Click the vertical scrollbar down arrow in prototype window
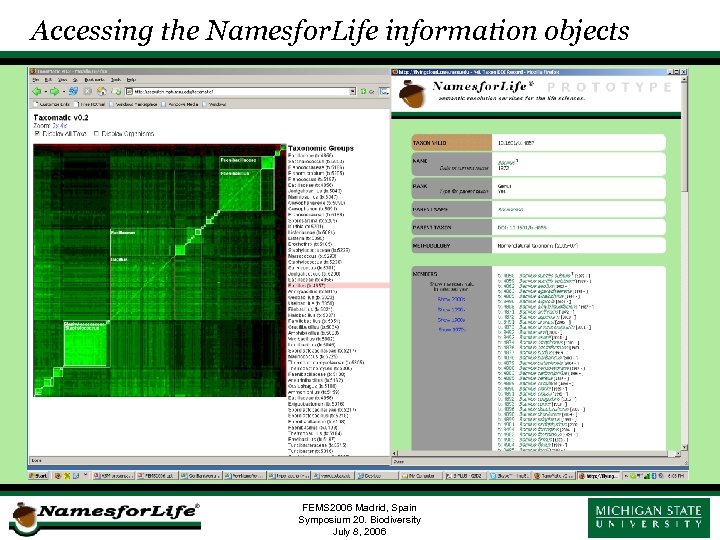Screen dimensions: 720x540 pos(684,447)
